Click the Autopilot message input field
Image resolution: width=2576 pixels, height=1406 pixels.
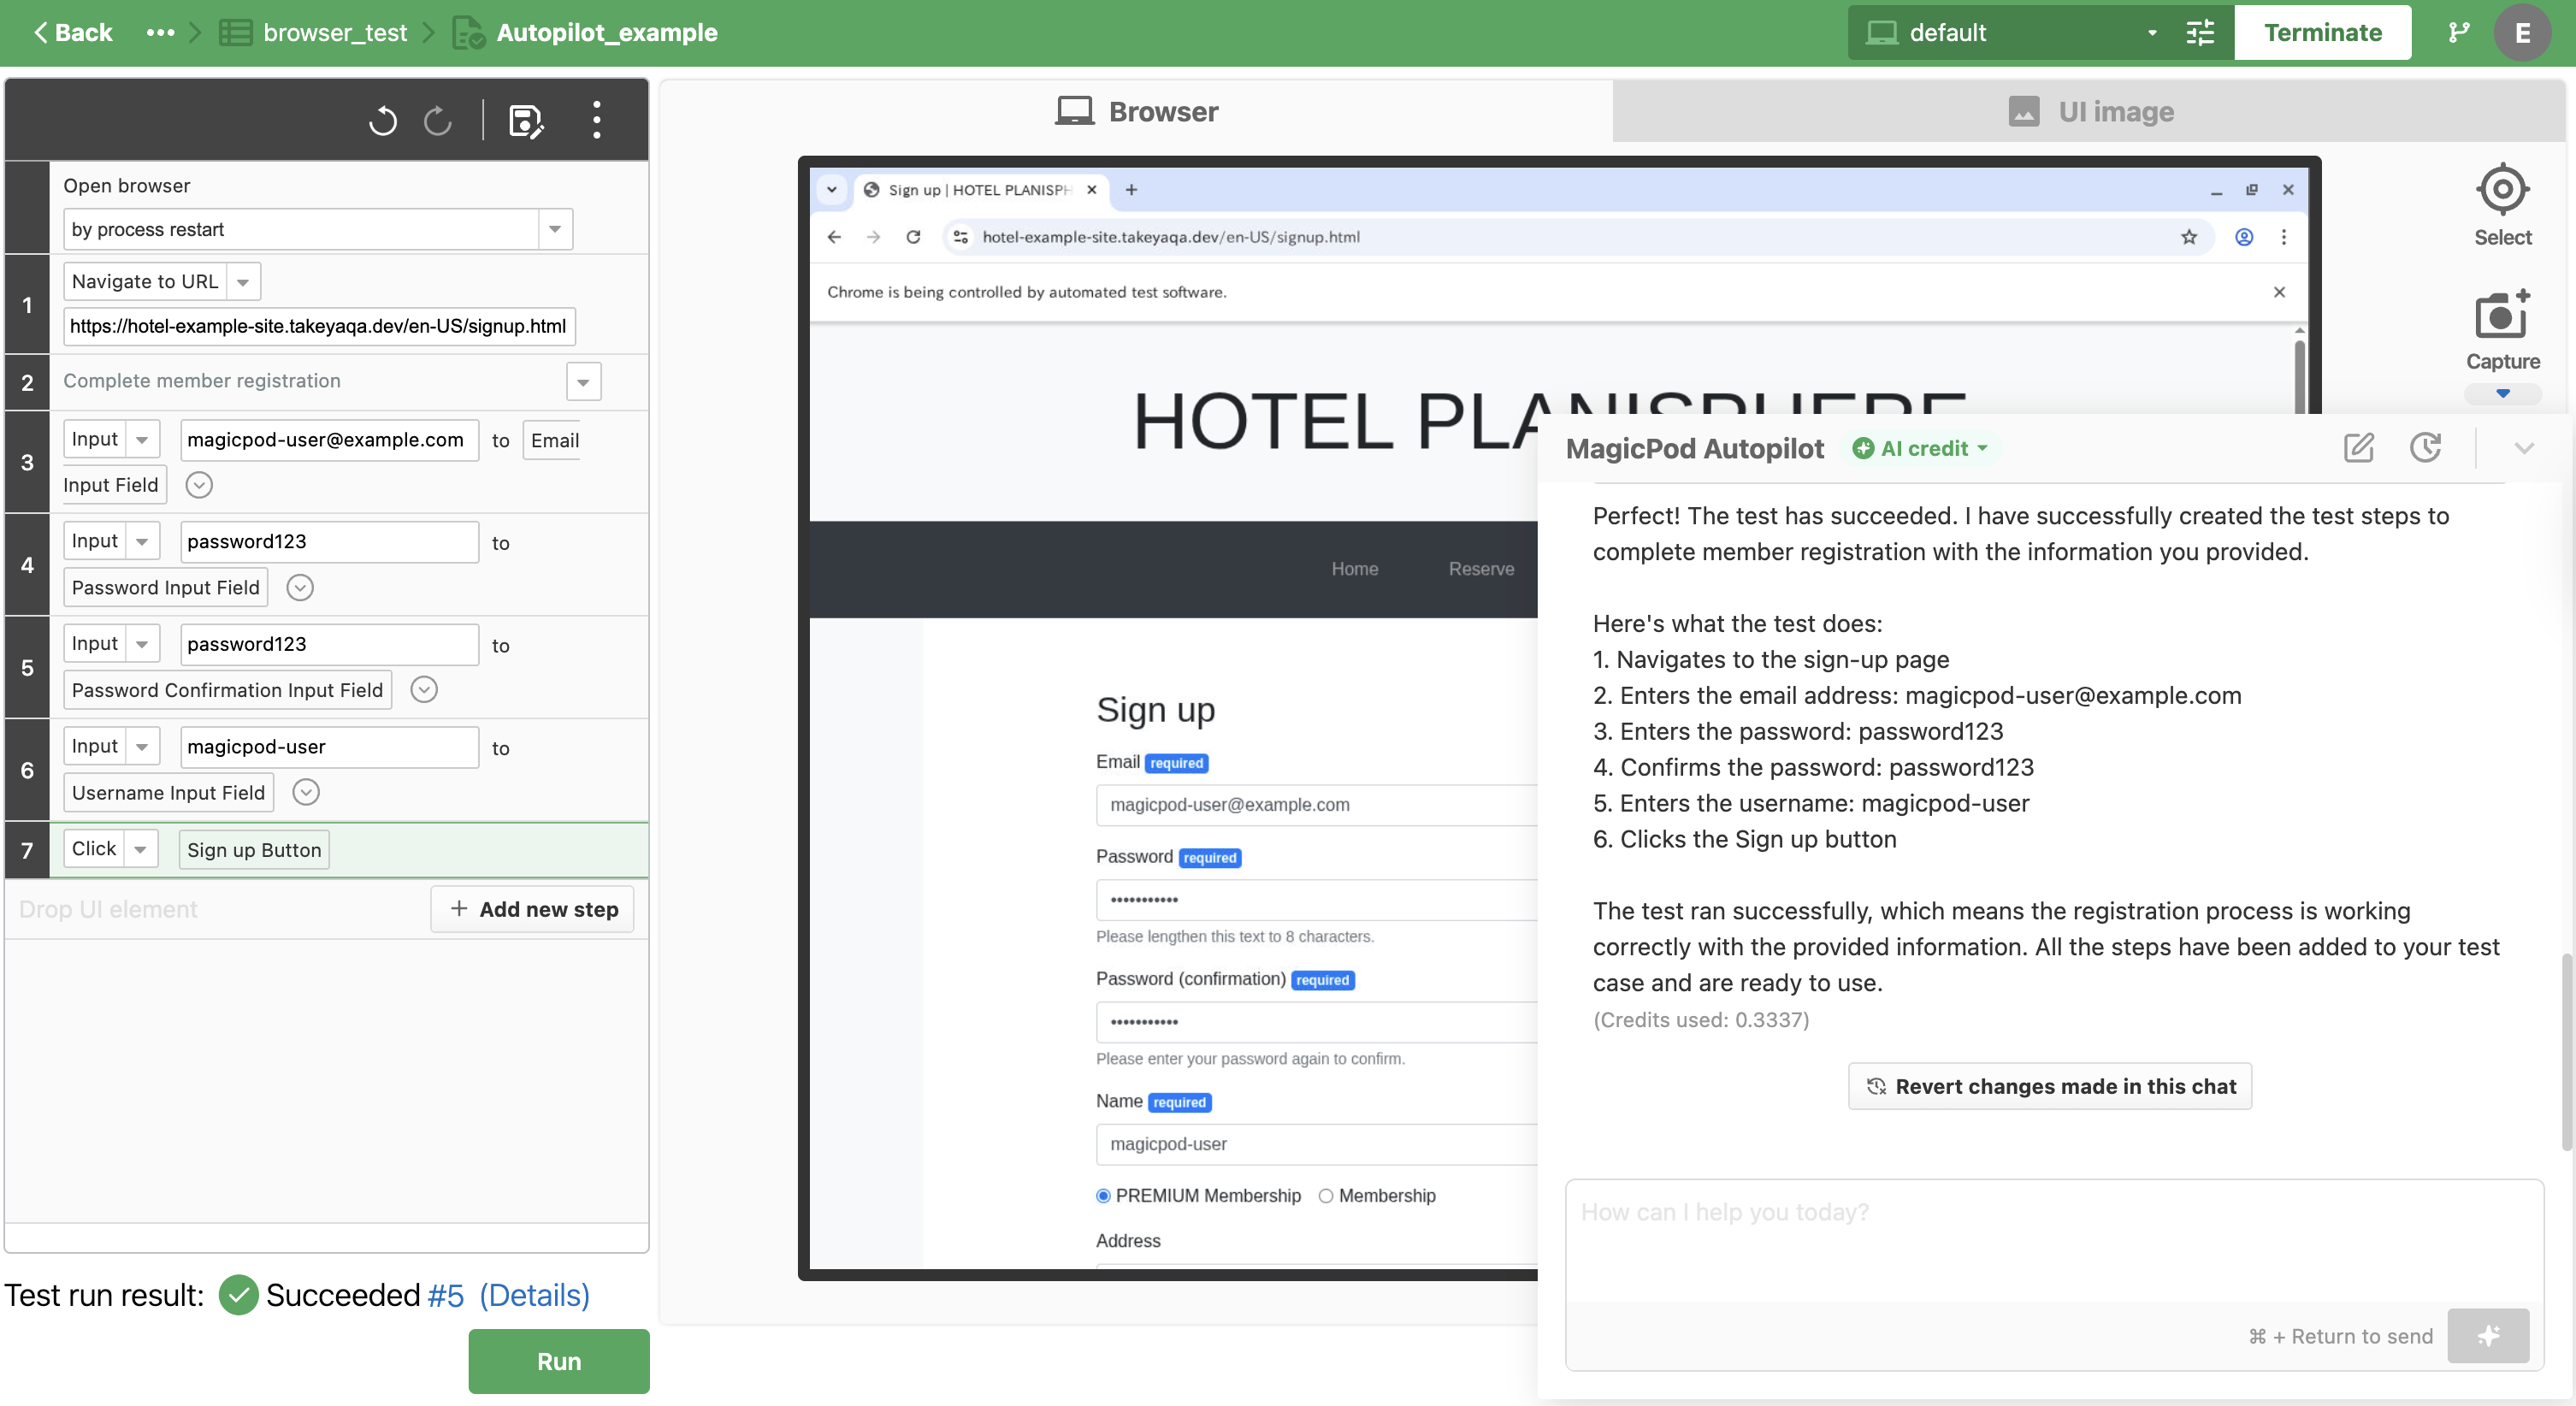pos(2054,1240)
